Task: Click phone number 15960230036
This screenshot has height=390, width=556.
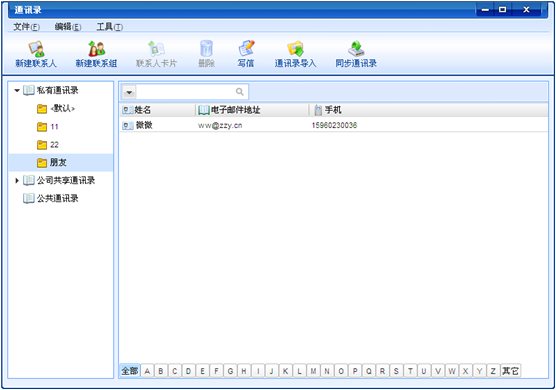Action: point(334,125)
